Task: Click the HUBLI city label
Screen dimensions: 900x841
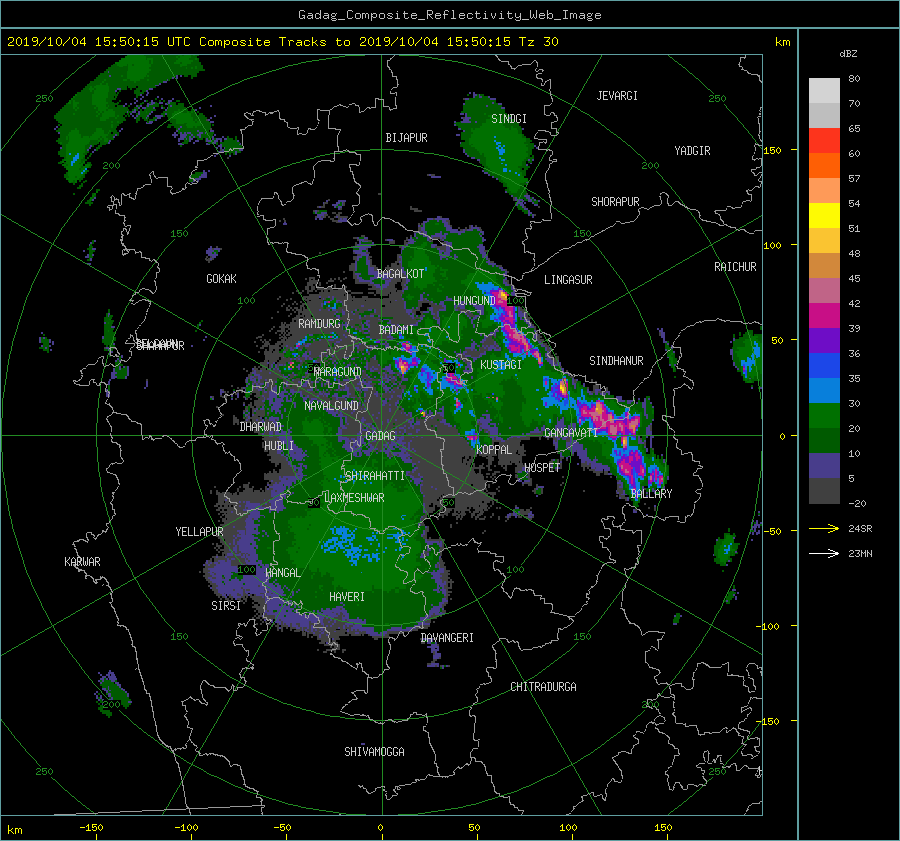Action: [x=278, y=446]
